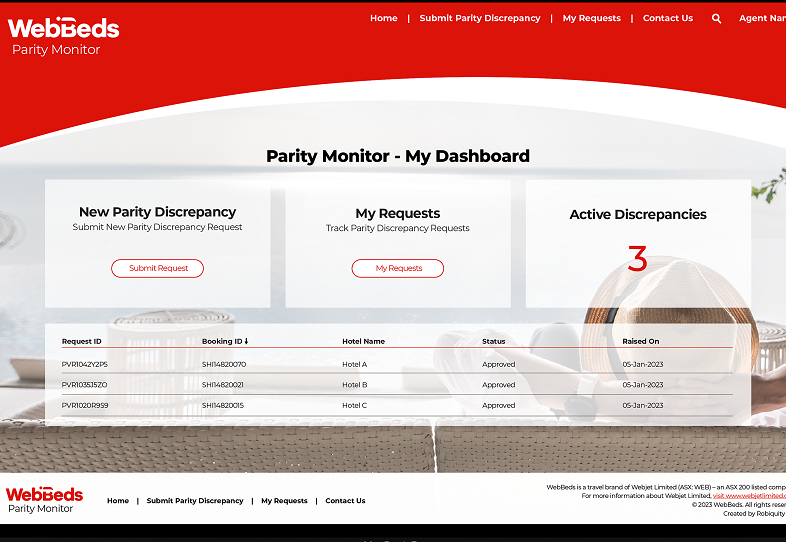Go to My Requests in top navigation
The height and width of the screenshot is (542, 786).
coord(591,18)
